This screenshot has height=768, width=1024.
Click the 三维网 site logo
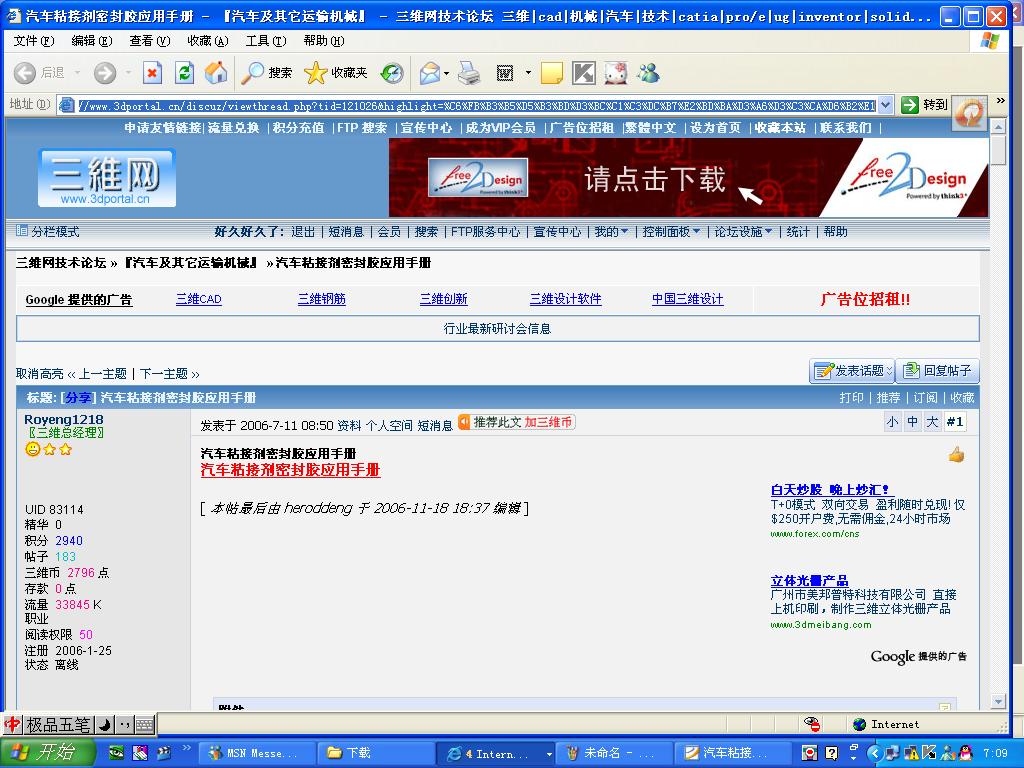(x=106, y=178)
